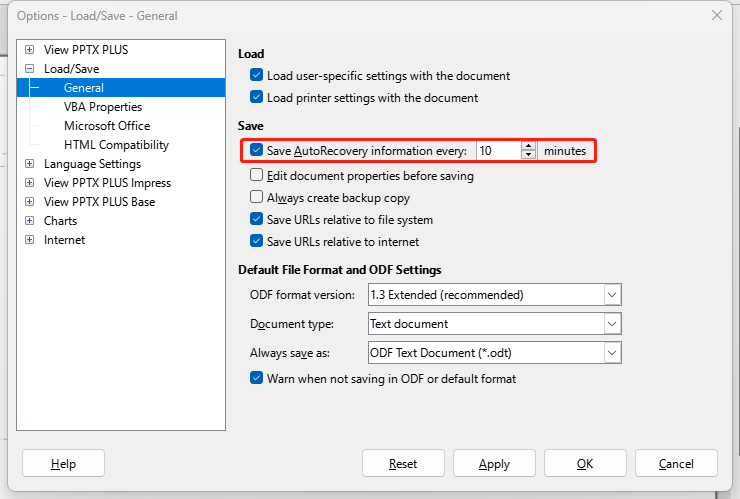Screen dimensions: 740x499
Task: Click the Reset button
Action: pyautogui.click(x=403, y=464)
